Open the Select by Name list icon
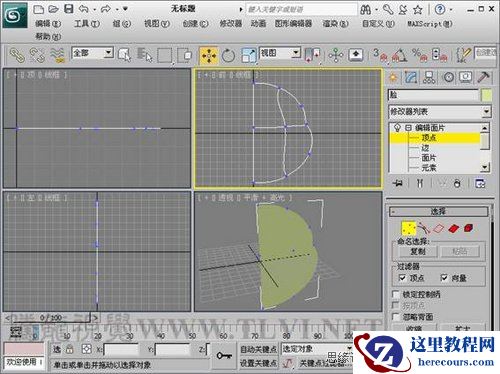Viewport: 500px width, 374px height. [x=145, y=55]
